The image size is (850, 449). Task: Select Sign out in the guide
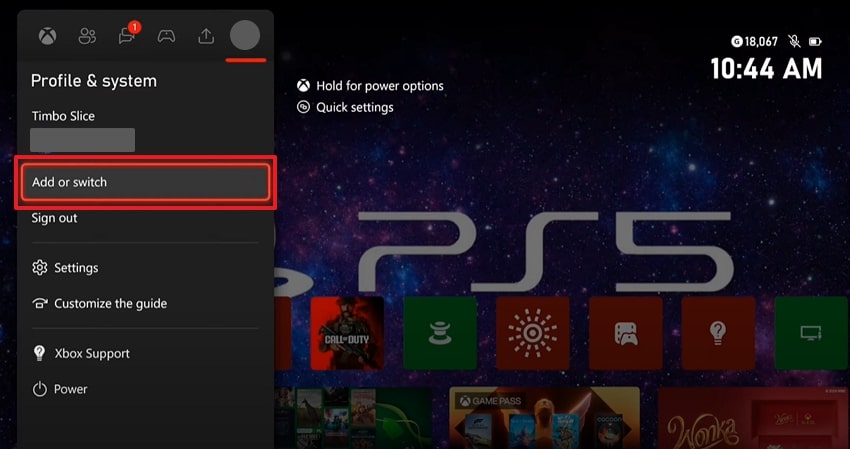54,218
